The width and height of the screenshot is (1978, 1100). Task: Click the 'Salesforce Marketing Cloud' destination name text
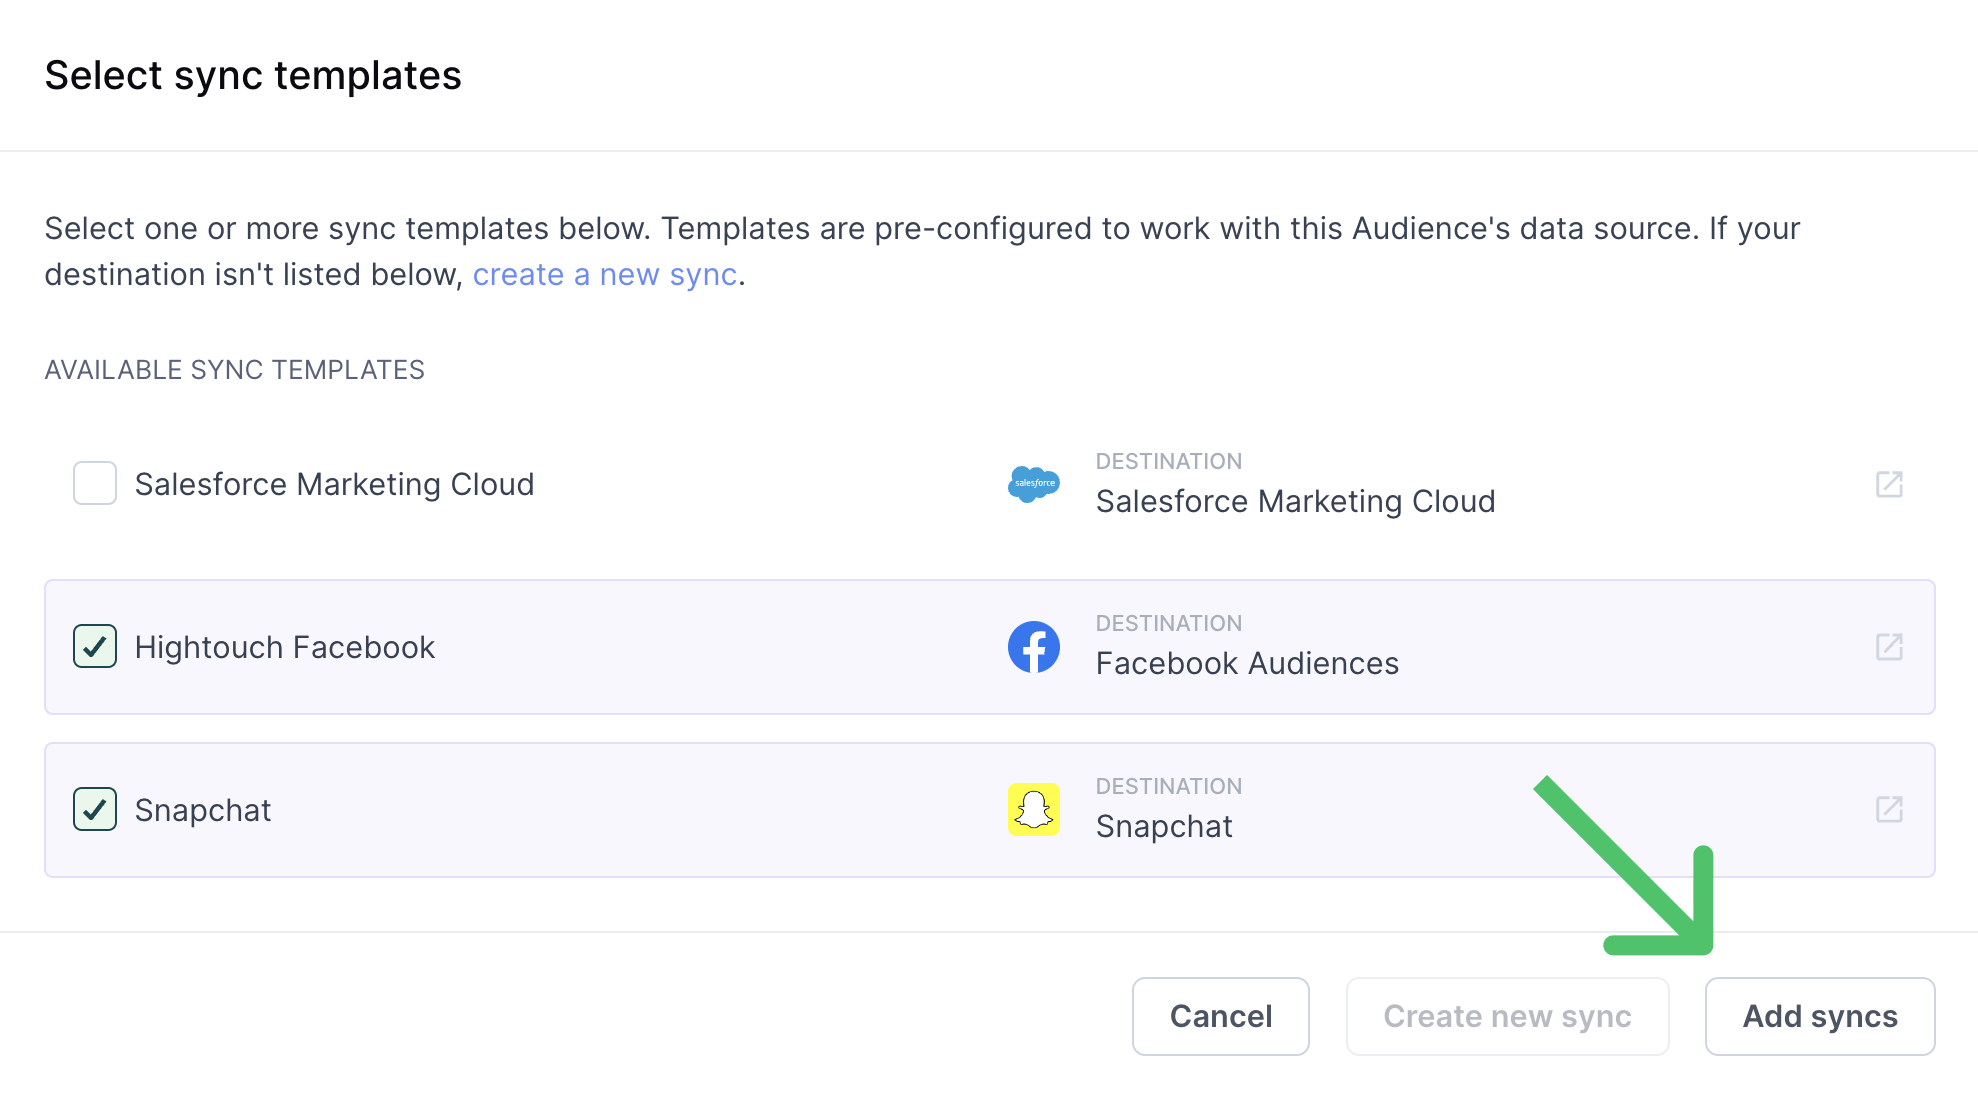(1296, 501)
